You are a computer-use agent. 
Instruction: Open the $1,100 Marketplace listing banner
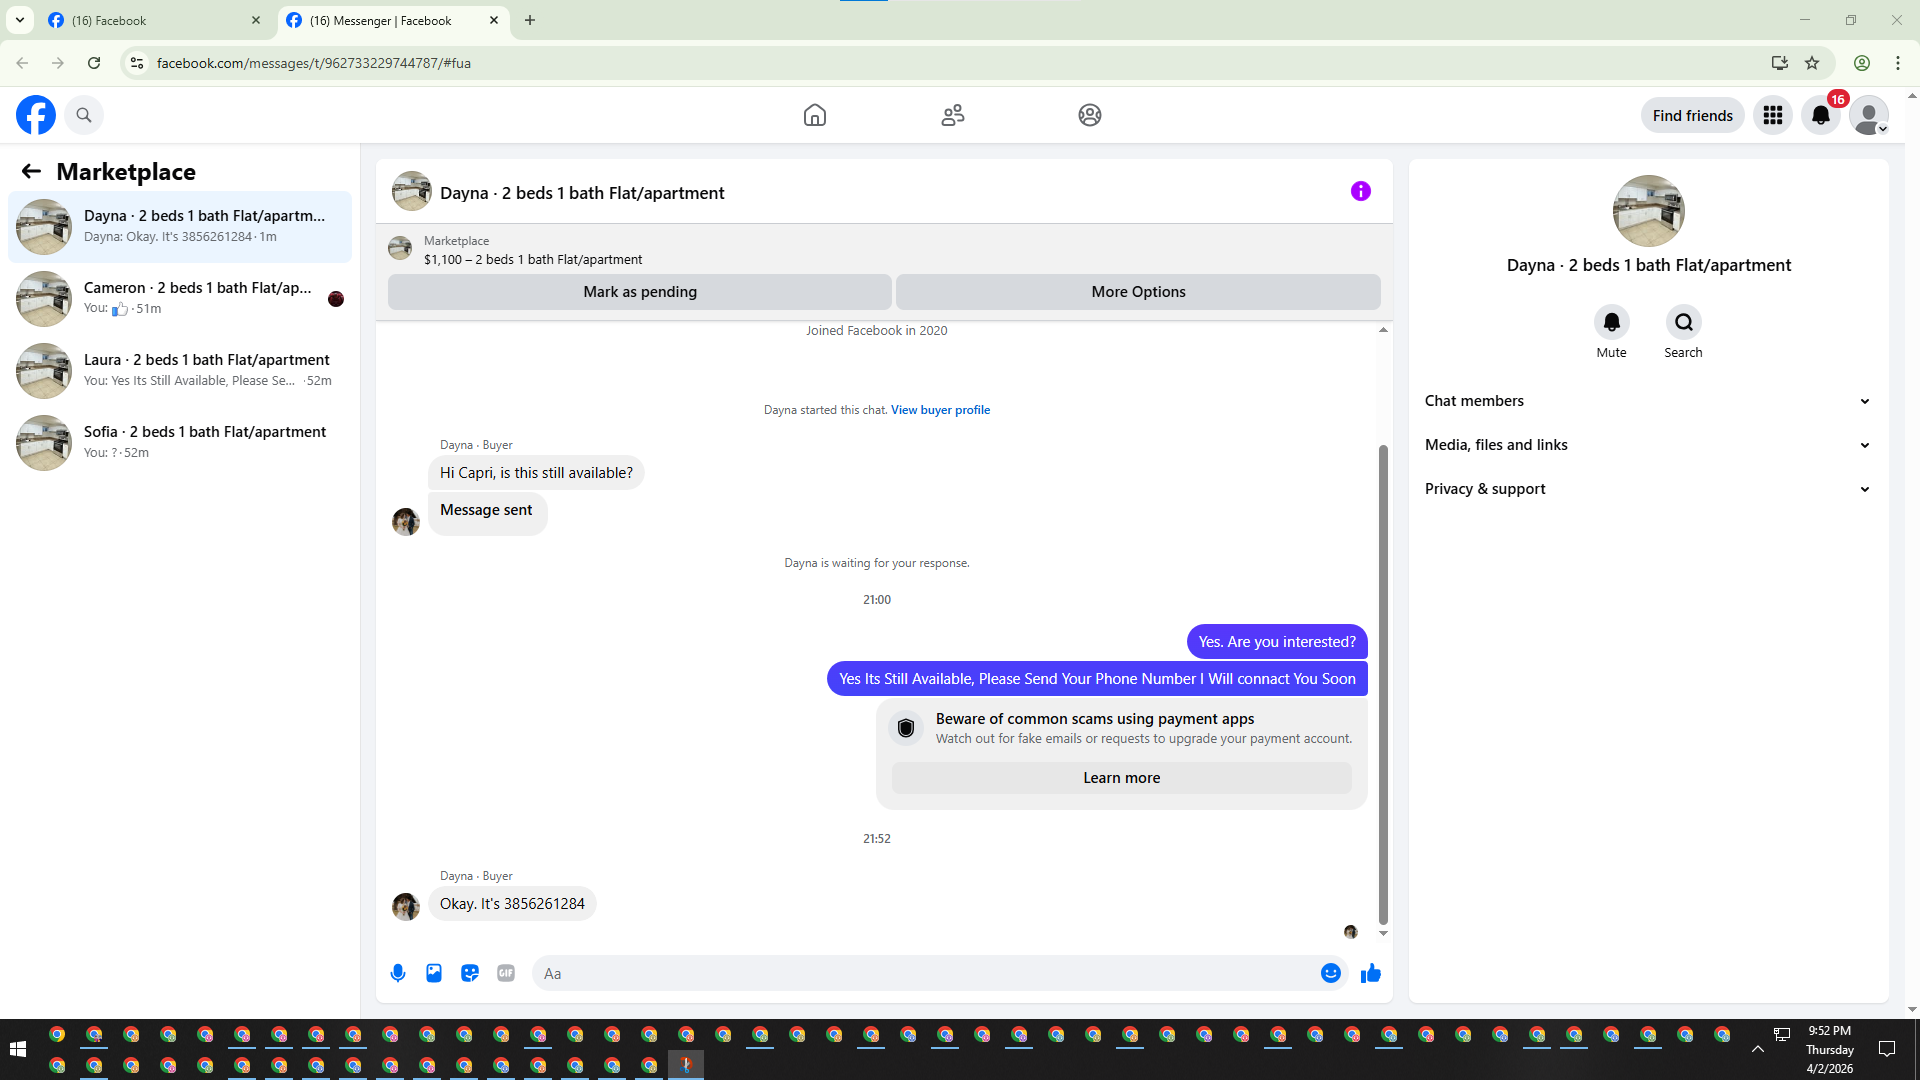[x=884, y=249]
